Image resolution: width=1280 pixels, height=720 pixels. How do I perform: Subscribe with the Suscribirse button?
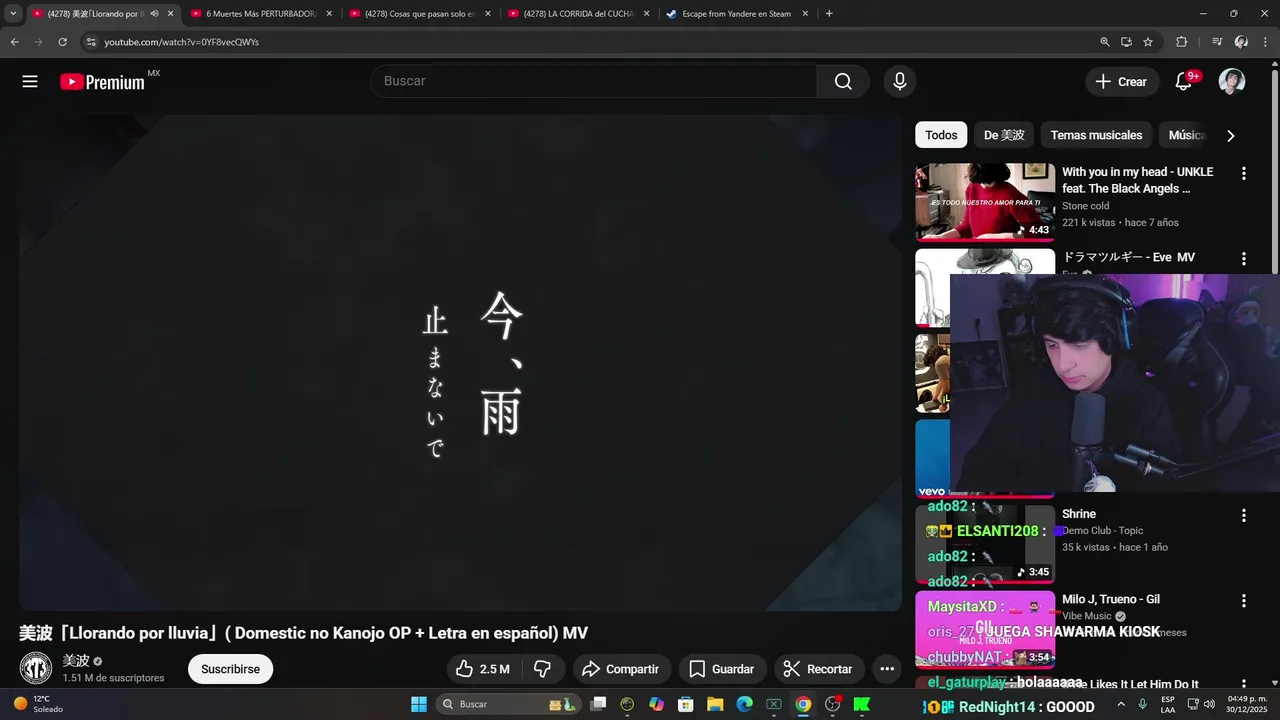[230, 669]
